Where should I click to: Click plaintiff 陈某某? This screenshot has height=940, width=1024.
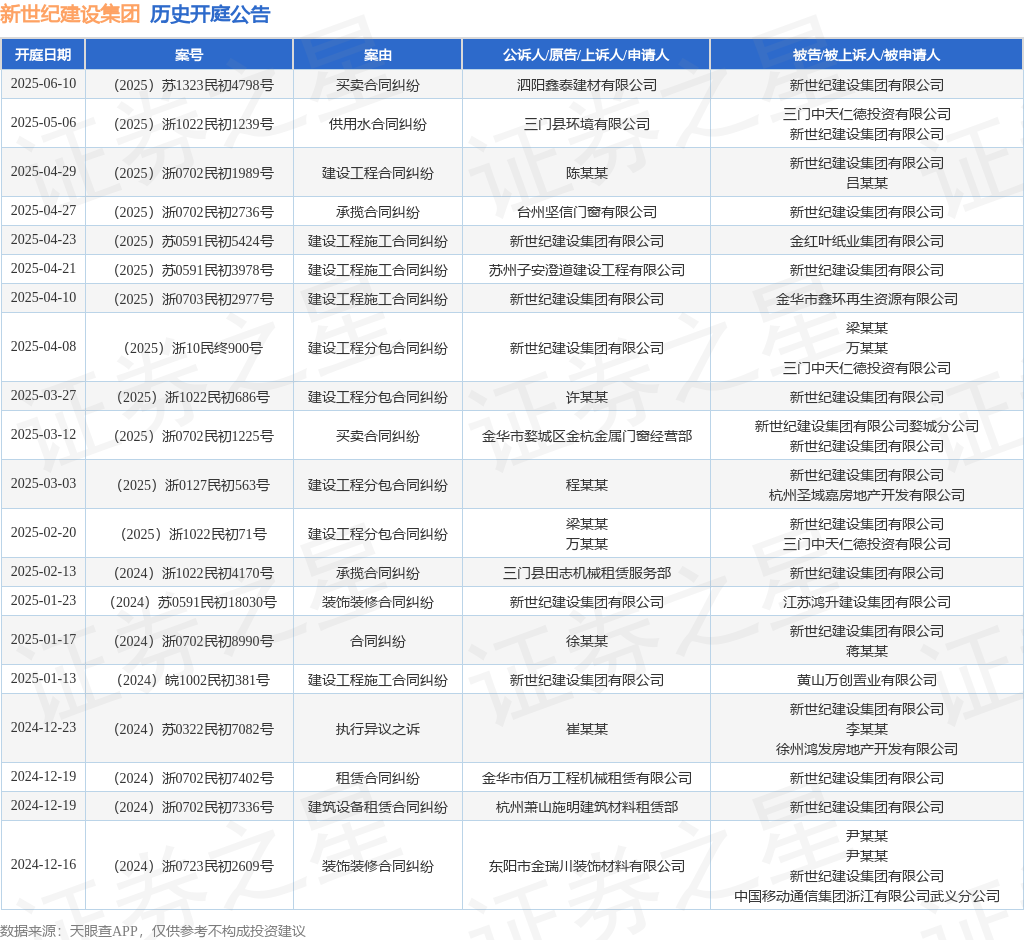point(586,173)
